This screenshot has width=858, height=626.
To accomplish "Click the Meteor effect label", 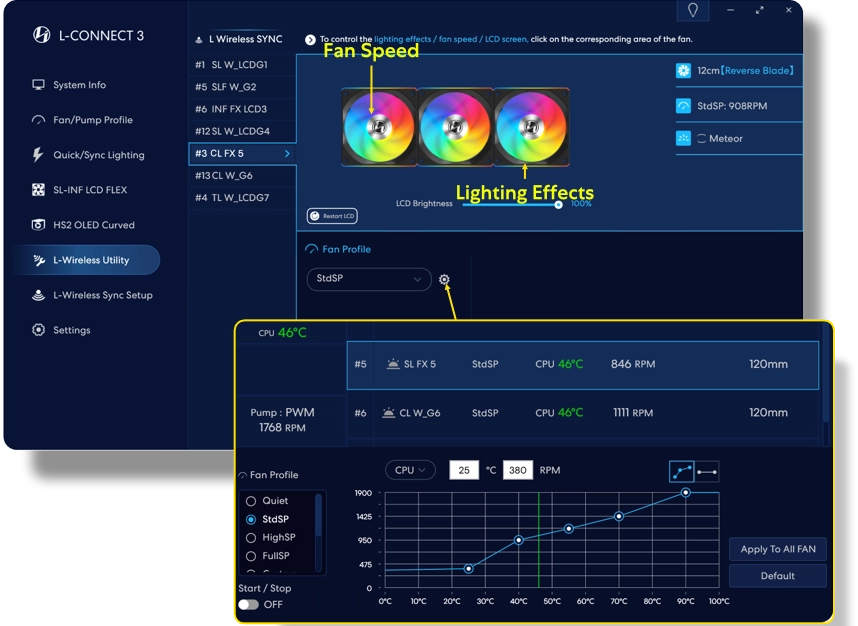I will [x=726, y=138].
